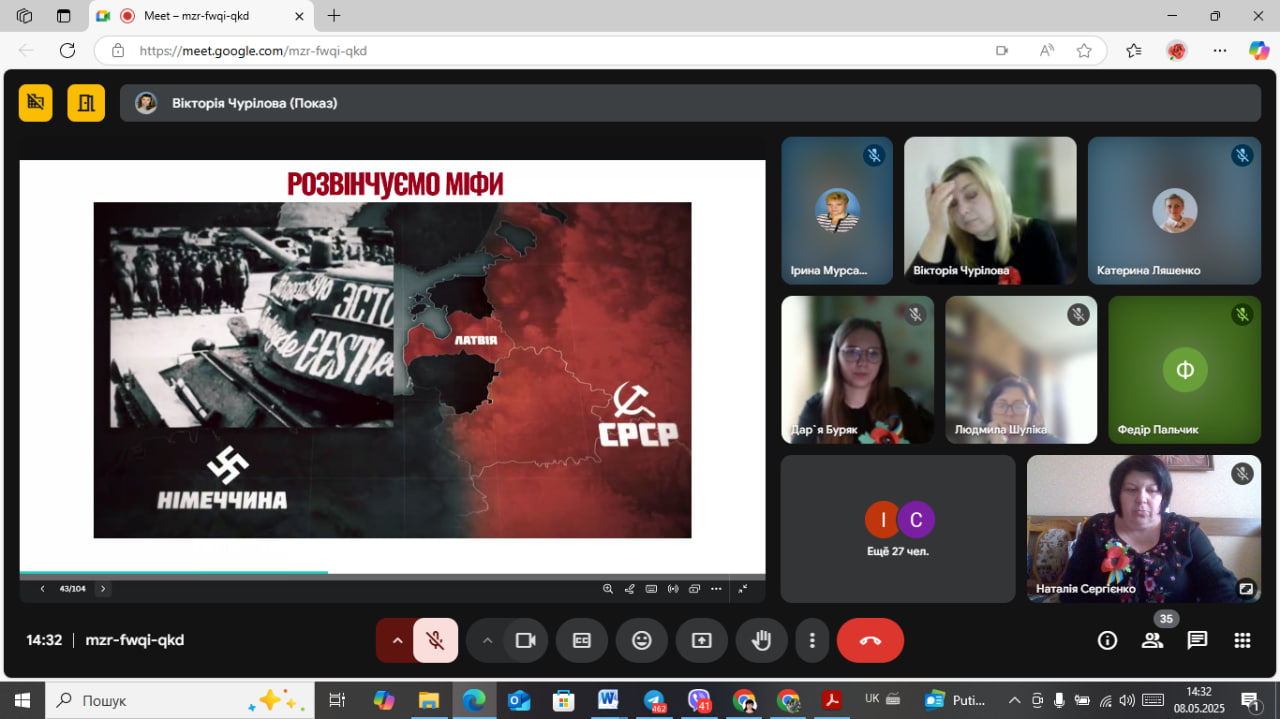This screenshot has height=719, width=1280.
Task: Open meeting details info icon
Action: pyautogui.click(x=1107, y=641)
